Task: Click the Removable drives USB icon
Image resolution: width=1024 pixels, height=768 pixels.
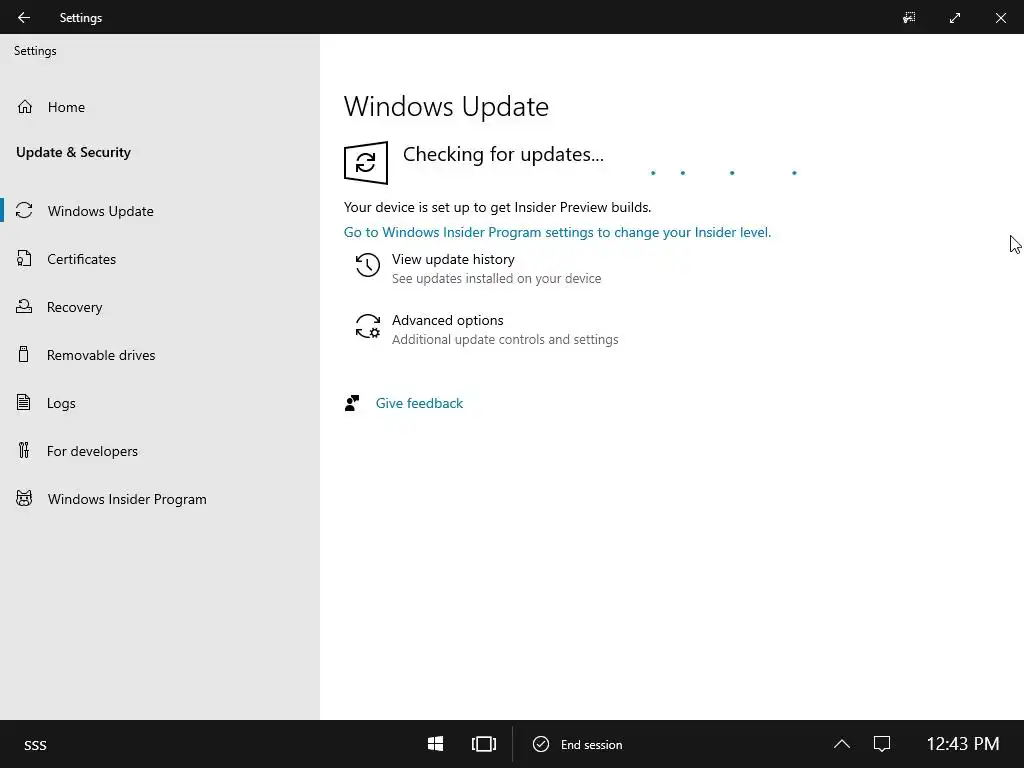Action: click(x=24, y=355)
